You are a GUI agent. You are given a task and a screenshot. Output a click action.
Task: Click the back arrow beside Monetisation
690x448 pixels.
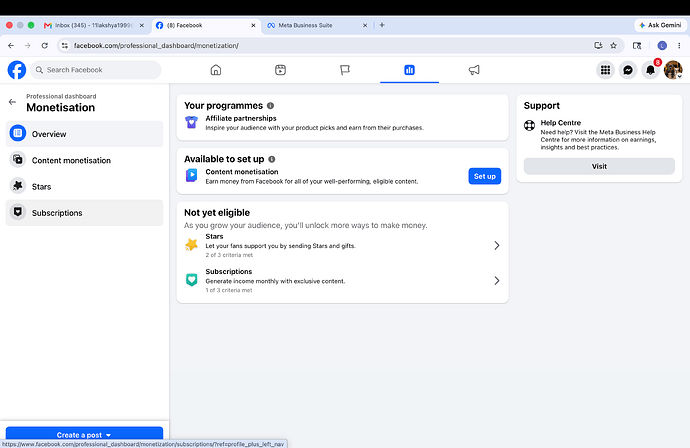pos(12,102)
